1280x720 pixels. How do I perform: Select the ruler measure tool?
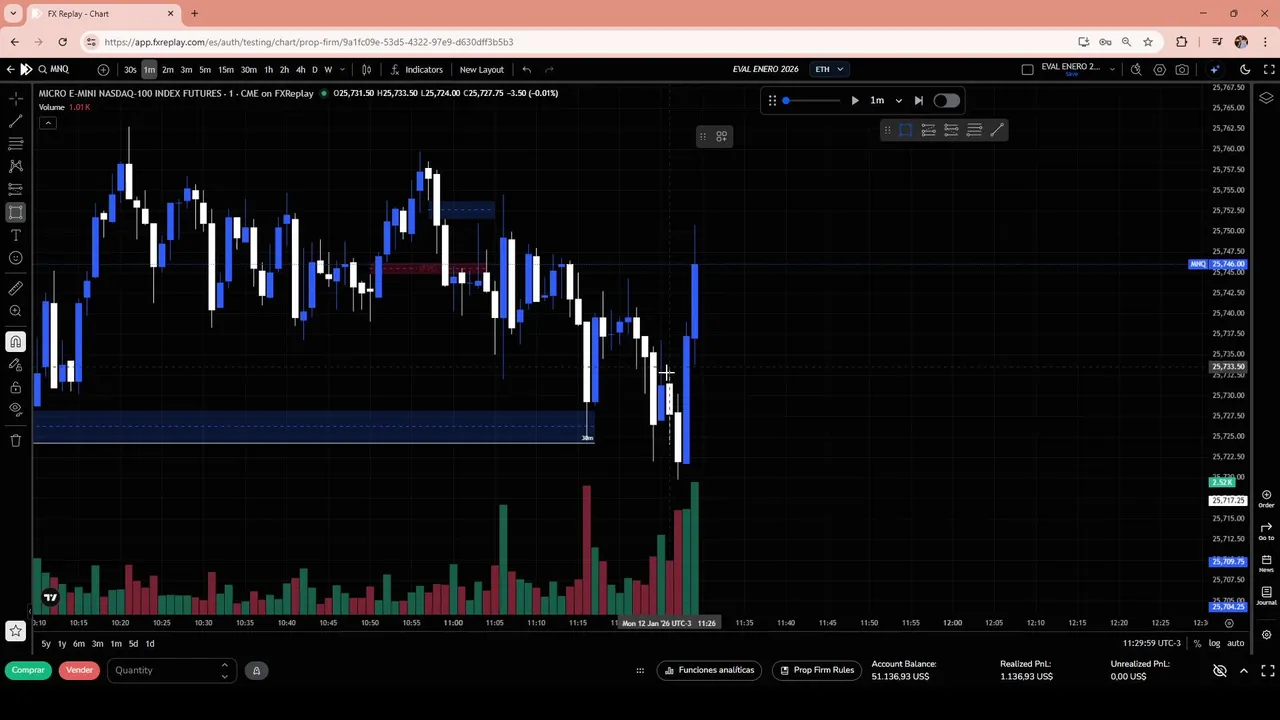(15, 288)
